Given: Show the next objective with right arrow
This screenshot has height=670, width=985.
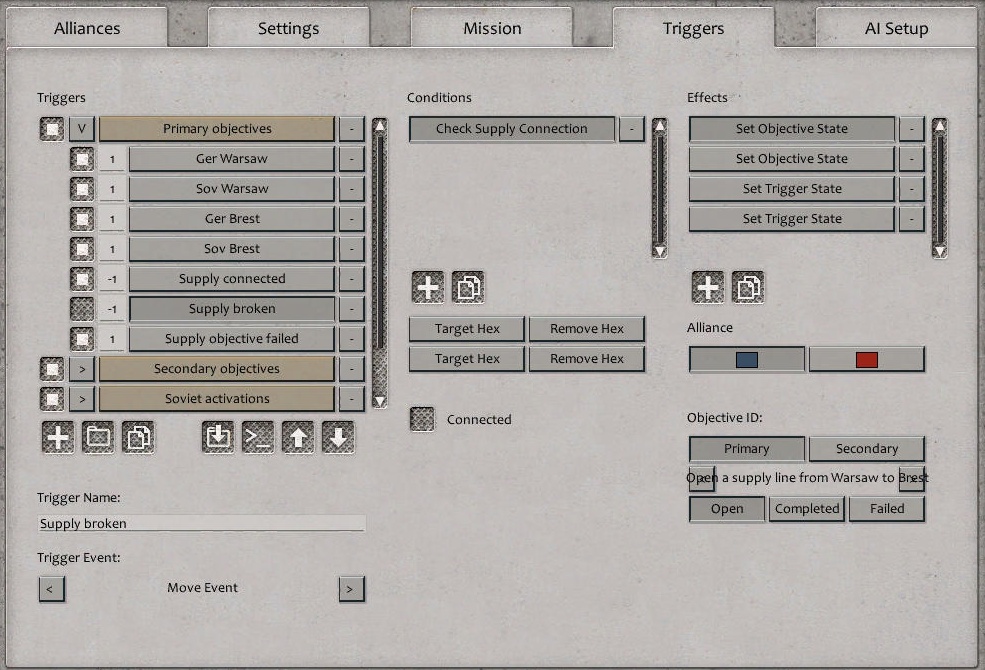Looking at the screenshot, I should [x=912, y=478].
